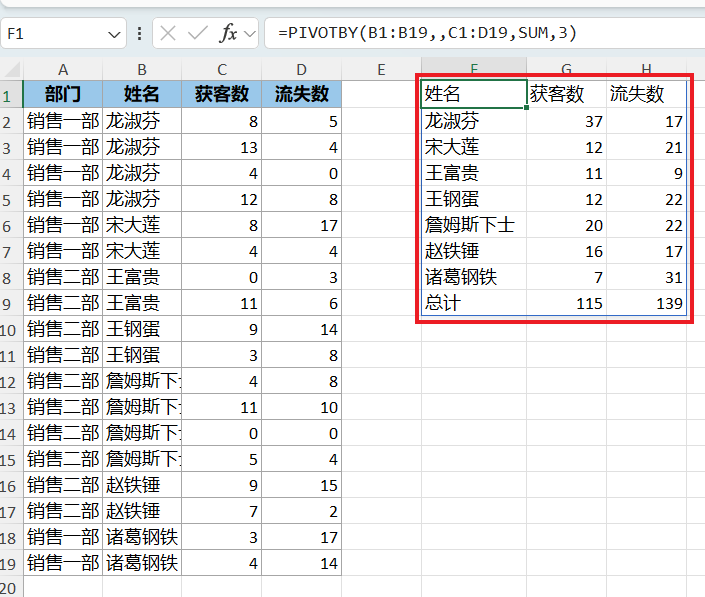Viewport: 705px width, 597px height.
Task: Click 王钢蛋 in the pivot result
Action: point(474,199)
